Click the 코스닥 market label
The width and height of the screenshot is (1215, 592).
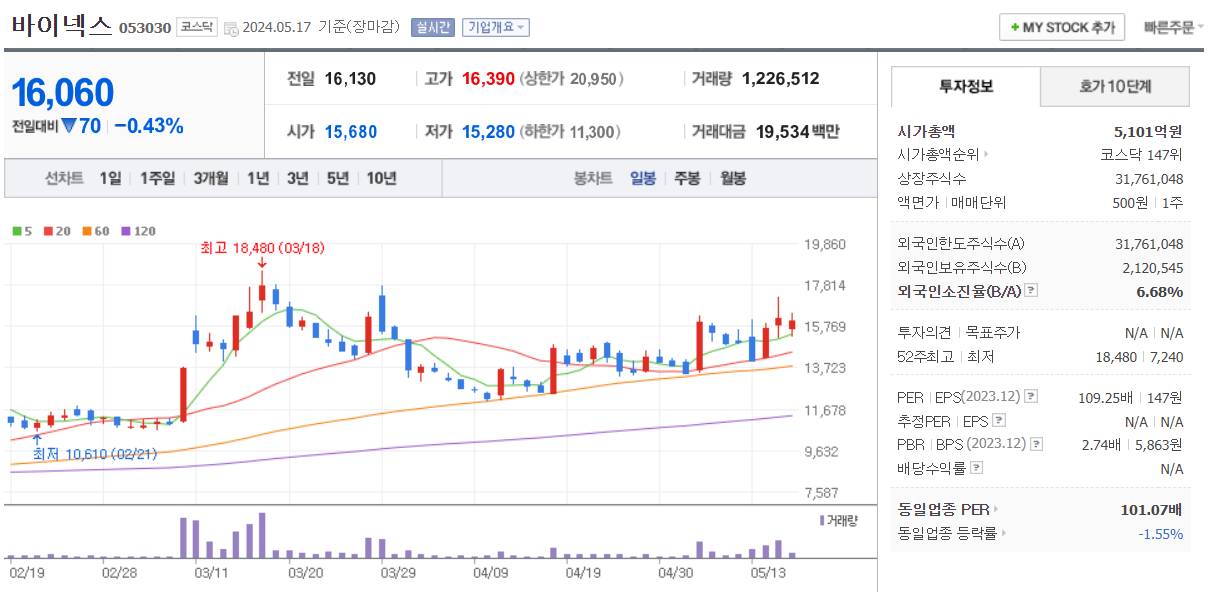tap(199, 26)
